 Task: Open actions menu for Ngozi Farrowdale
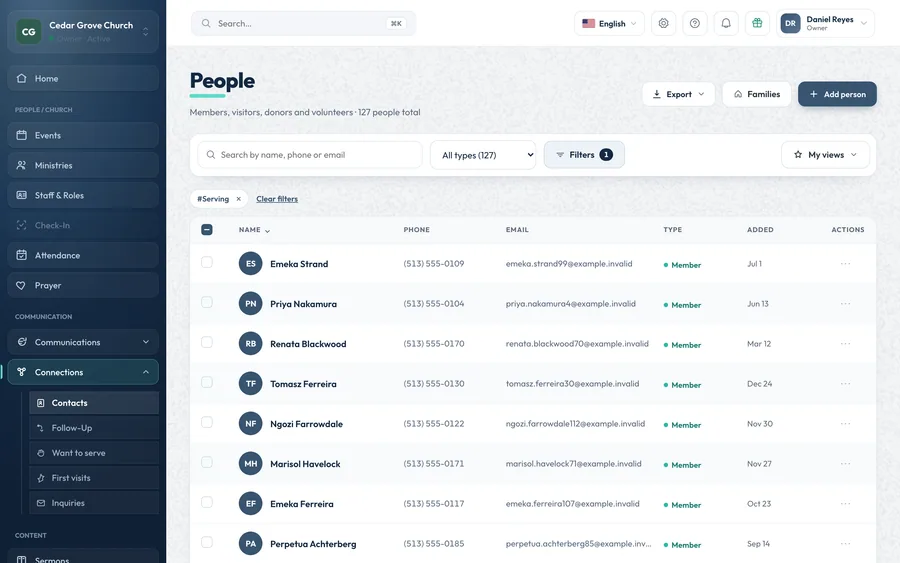[845, 424]
